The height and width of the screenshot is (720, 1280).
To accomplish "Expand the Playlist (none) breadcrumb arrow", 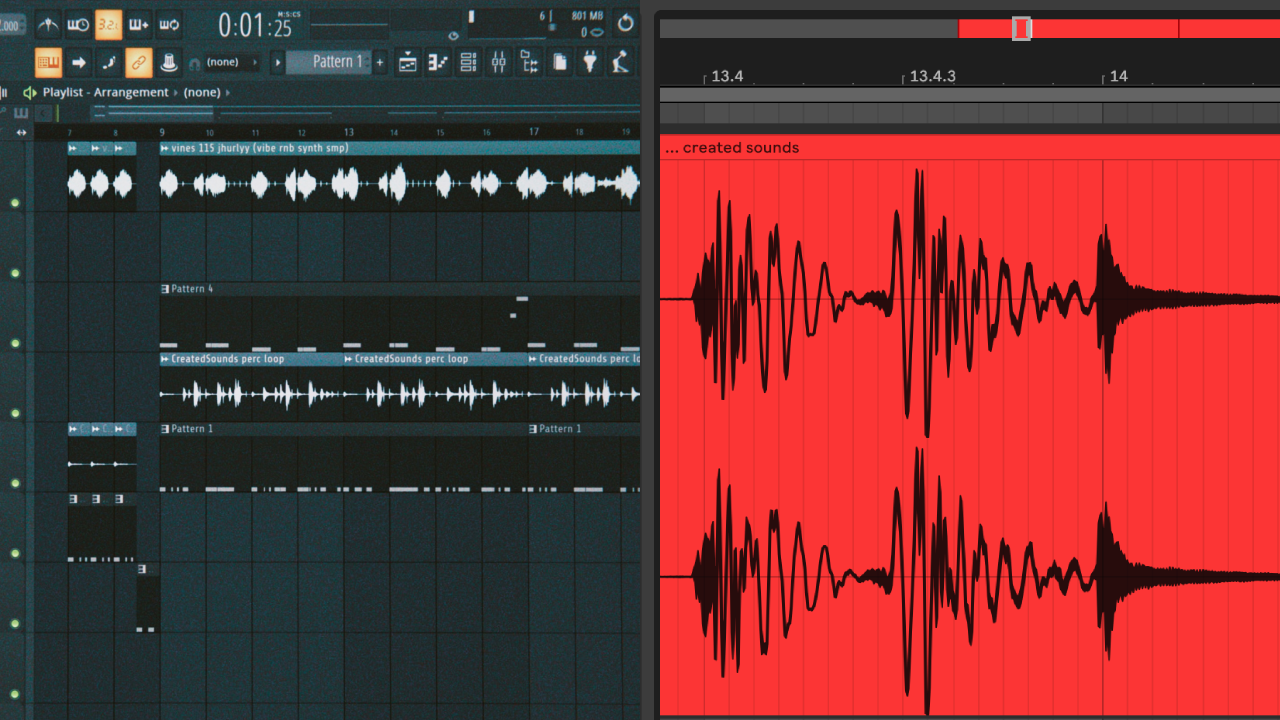I will click(229, 92).
